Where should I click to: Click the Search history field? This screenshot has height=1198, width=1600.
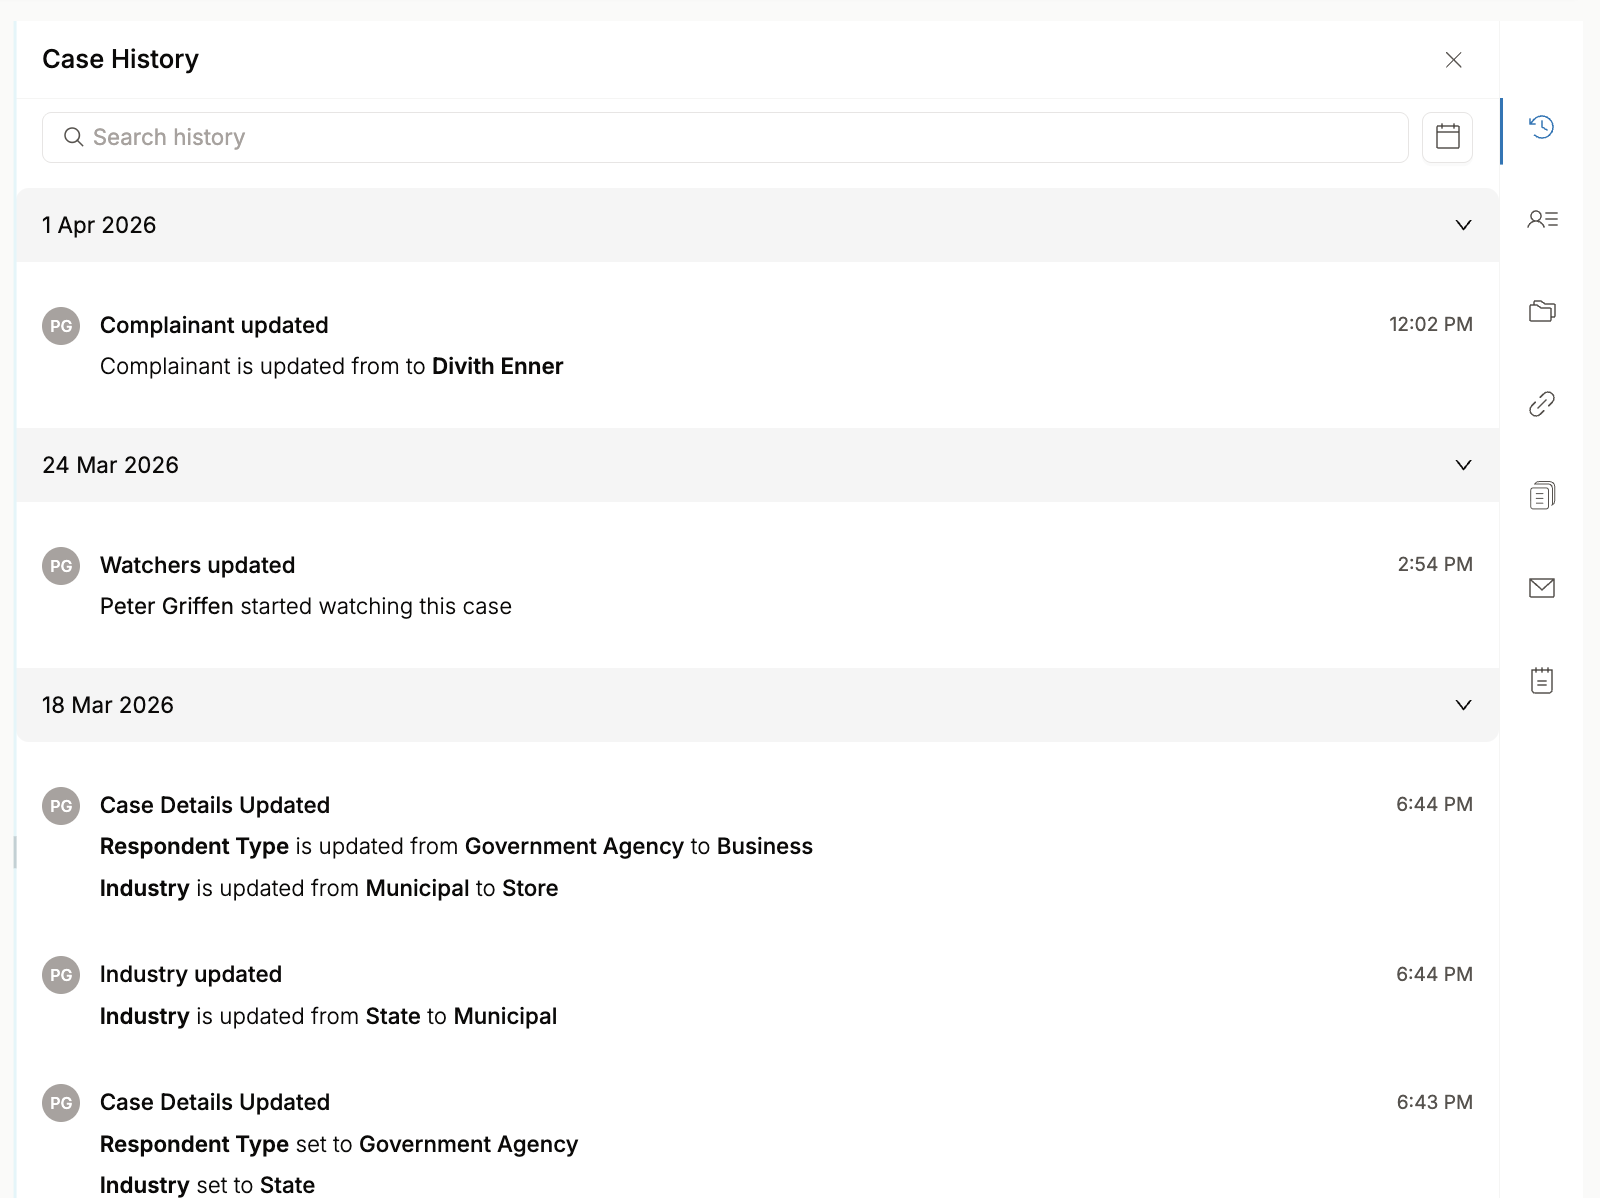(725, 137)
